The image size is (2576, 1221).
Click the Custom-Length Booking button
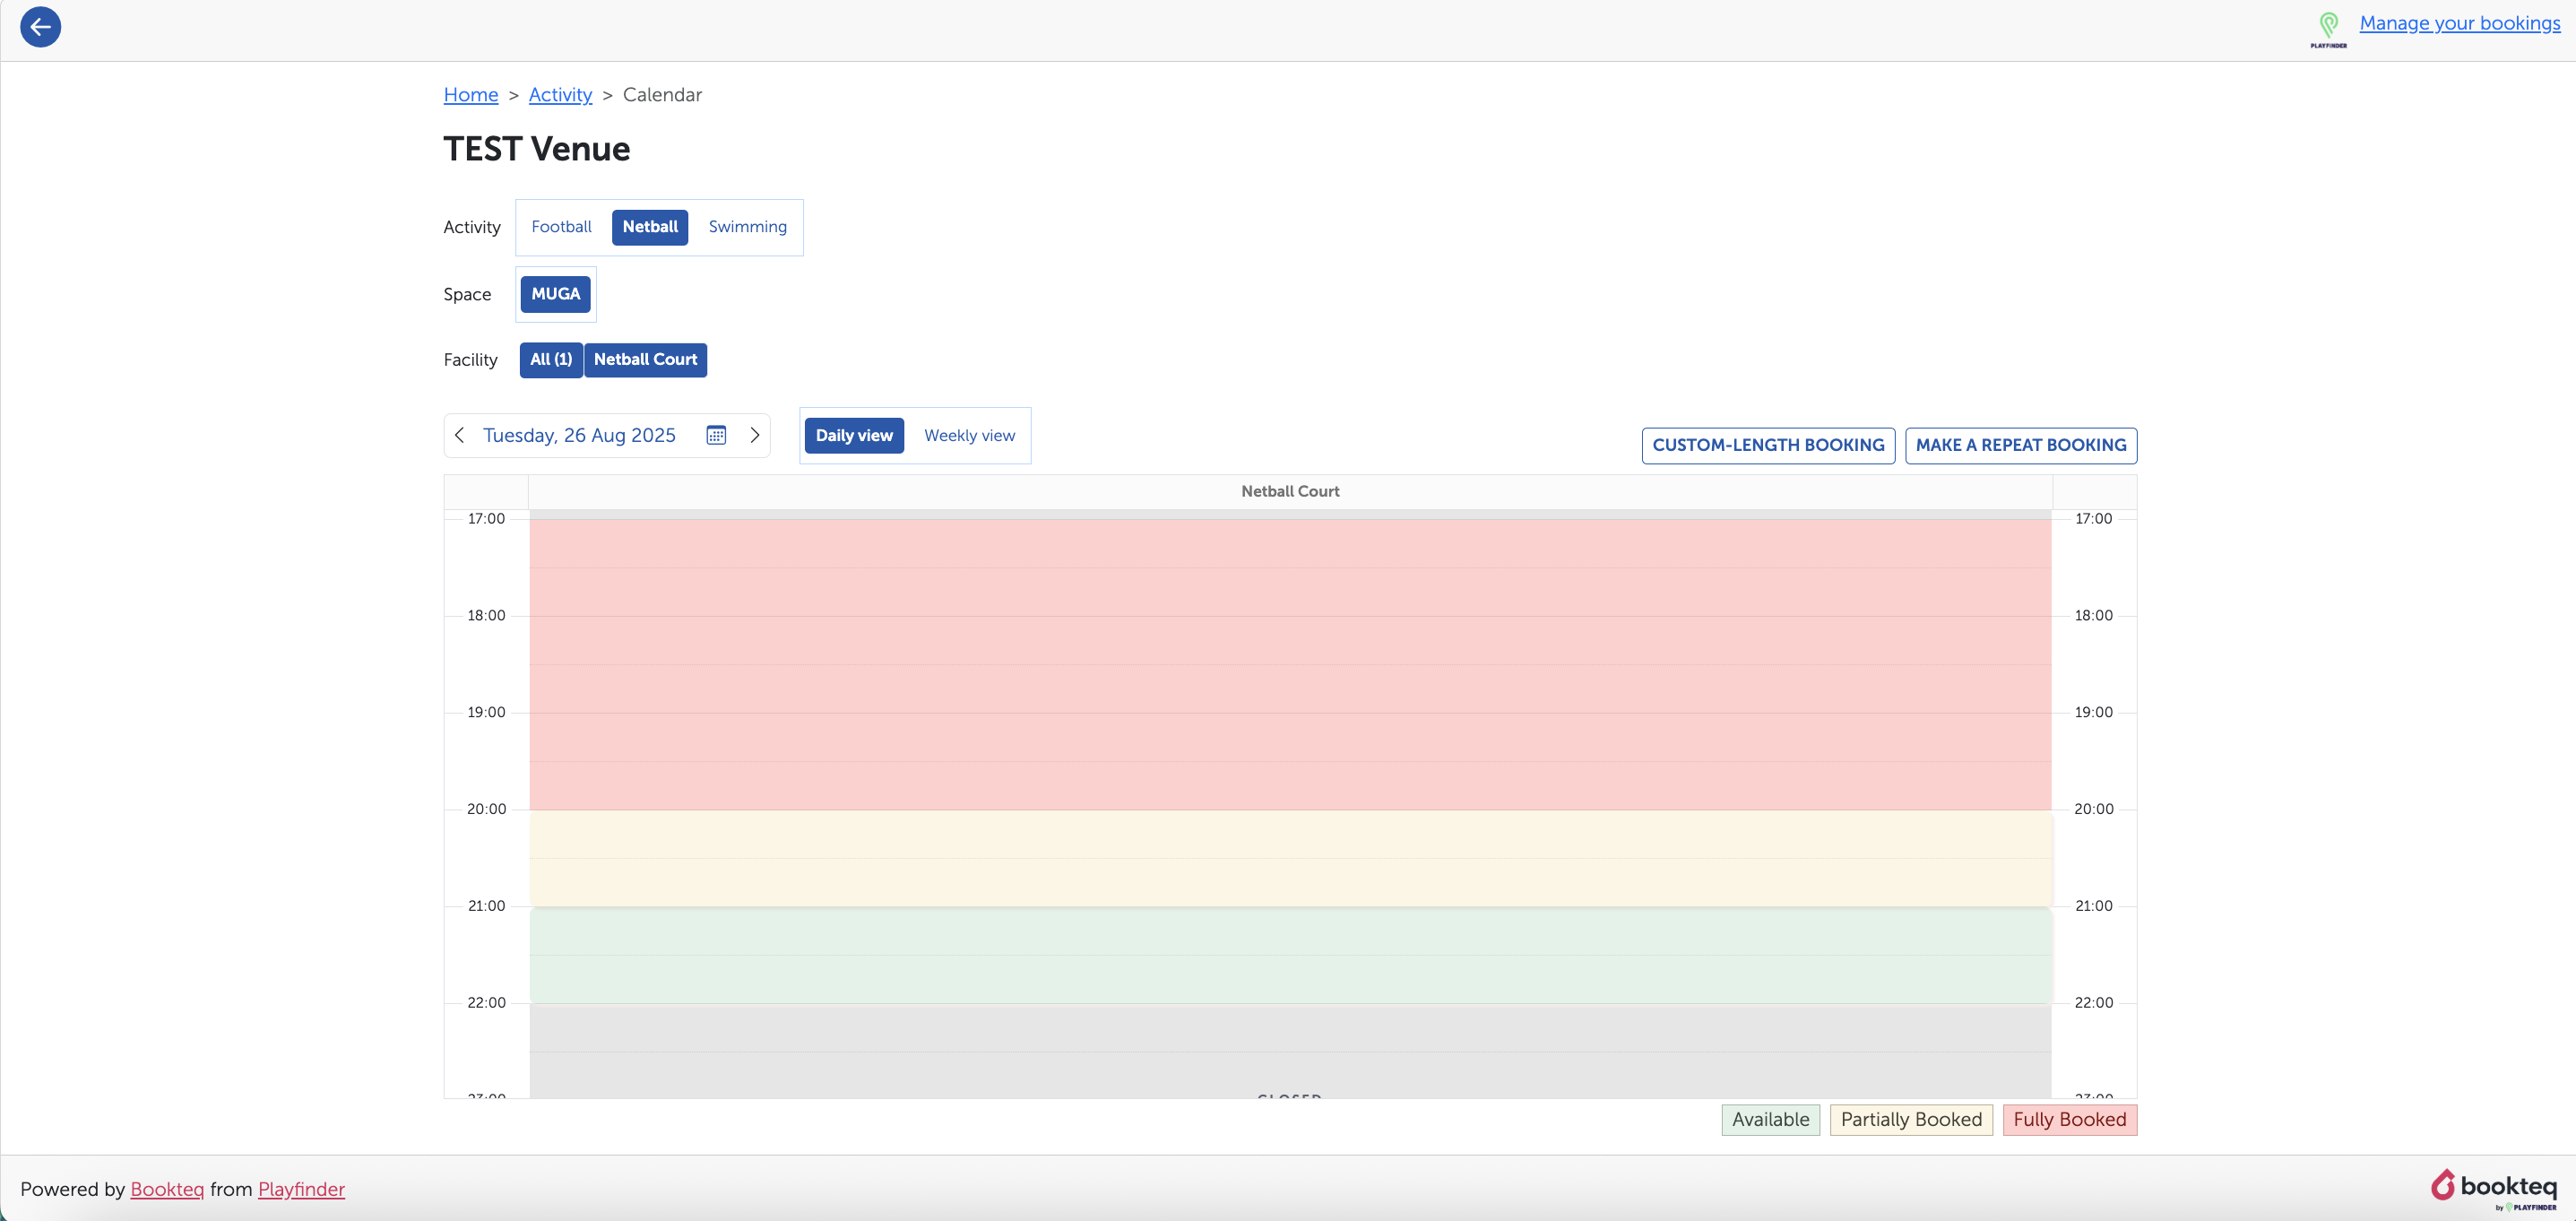pos(1767,446)
